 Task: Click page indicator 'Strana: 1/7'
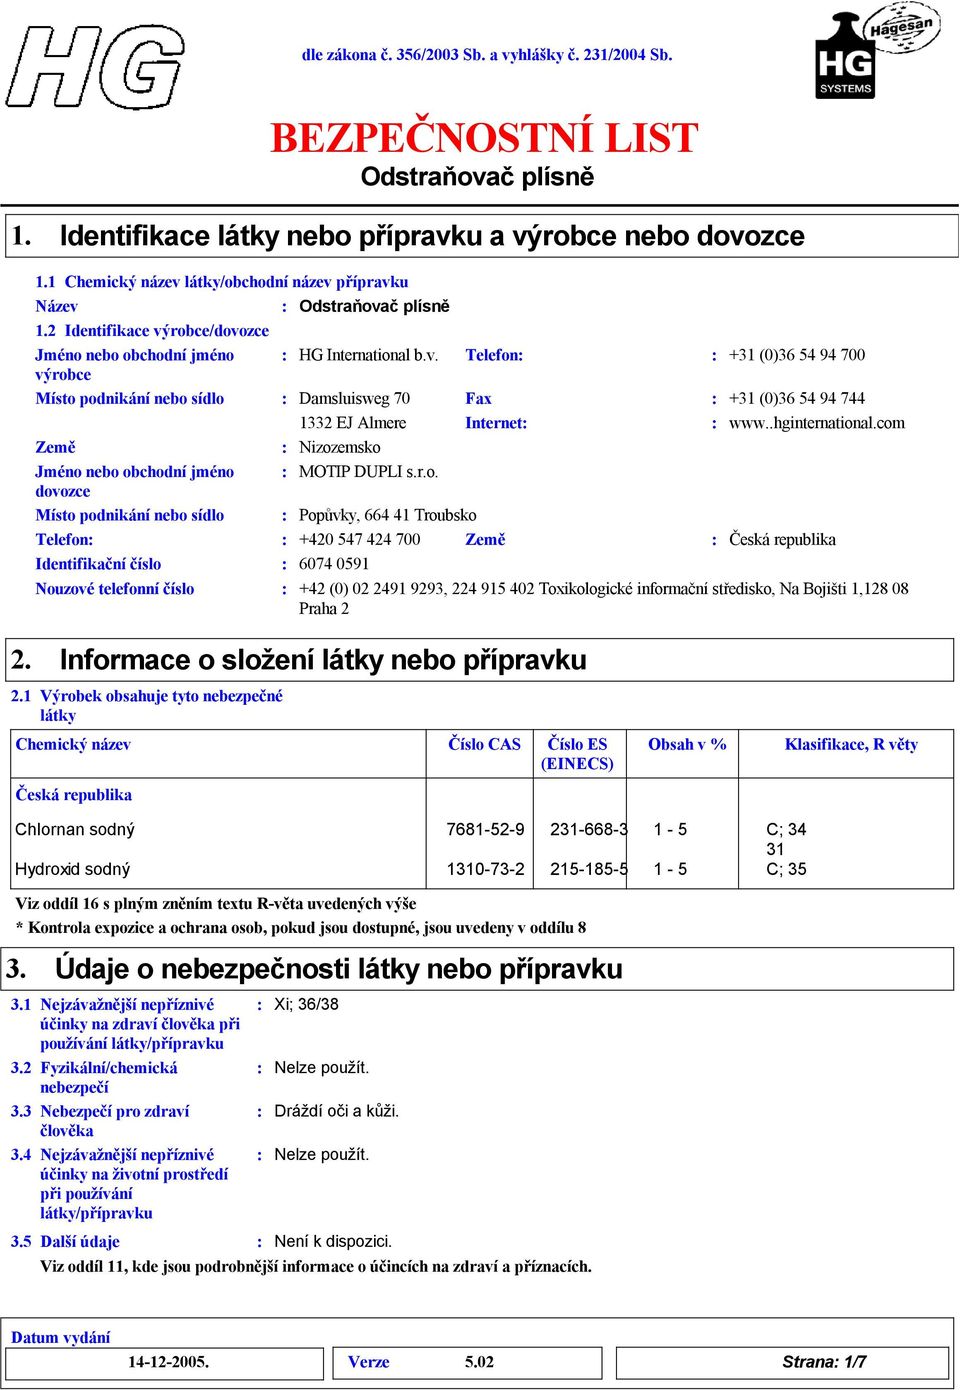824,1362
